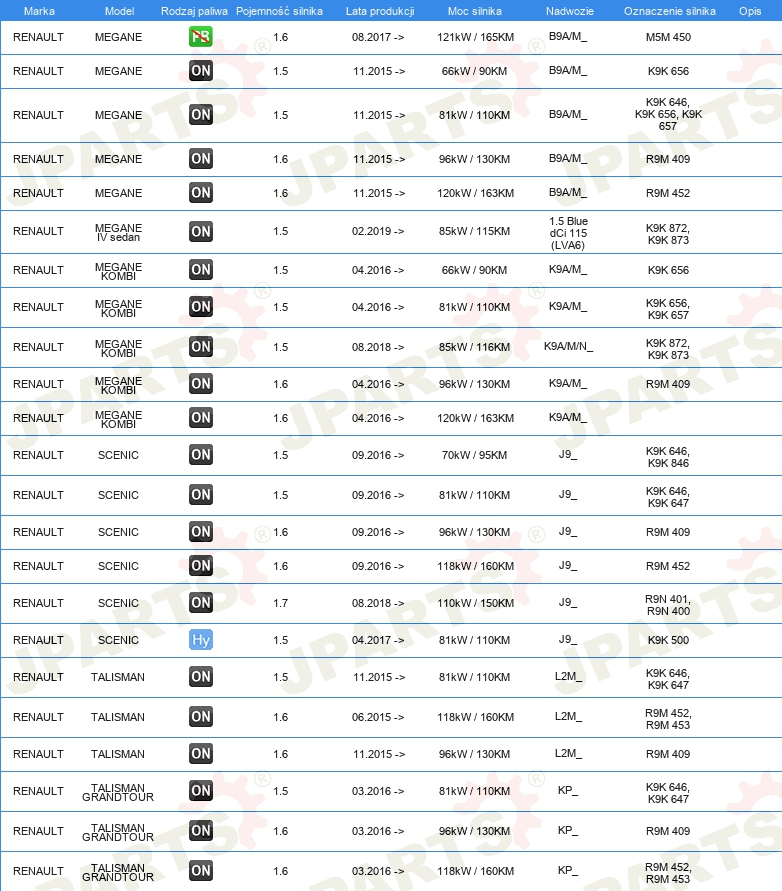Select engine codes K9K 646, K9K 846
The image size is (782, 891).
(668, 457)
